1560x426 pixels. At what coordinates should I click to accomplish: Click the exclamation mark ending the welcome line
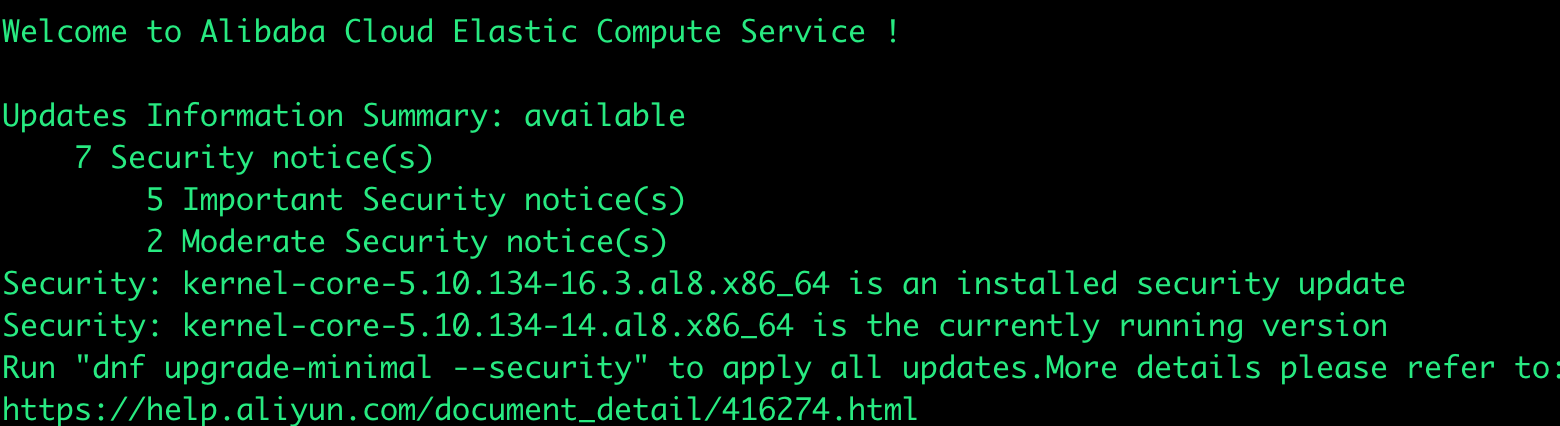click(892, 32)
